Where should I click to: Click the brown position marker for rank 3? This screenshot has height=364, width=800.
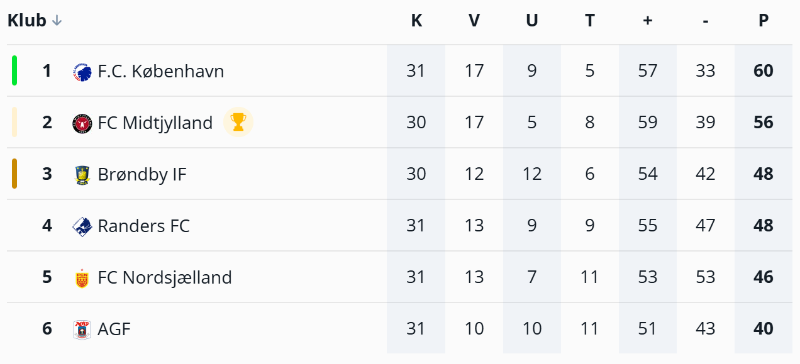tap(14, 174)
